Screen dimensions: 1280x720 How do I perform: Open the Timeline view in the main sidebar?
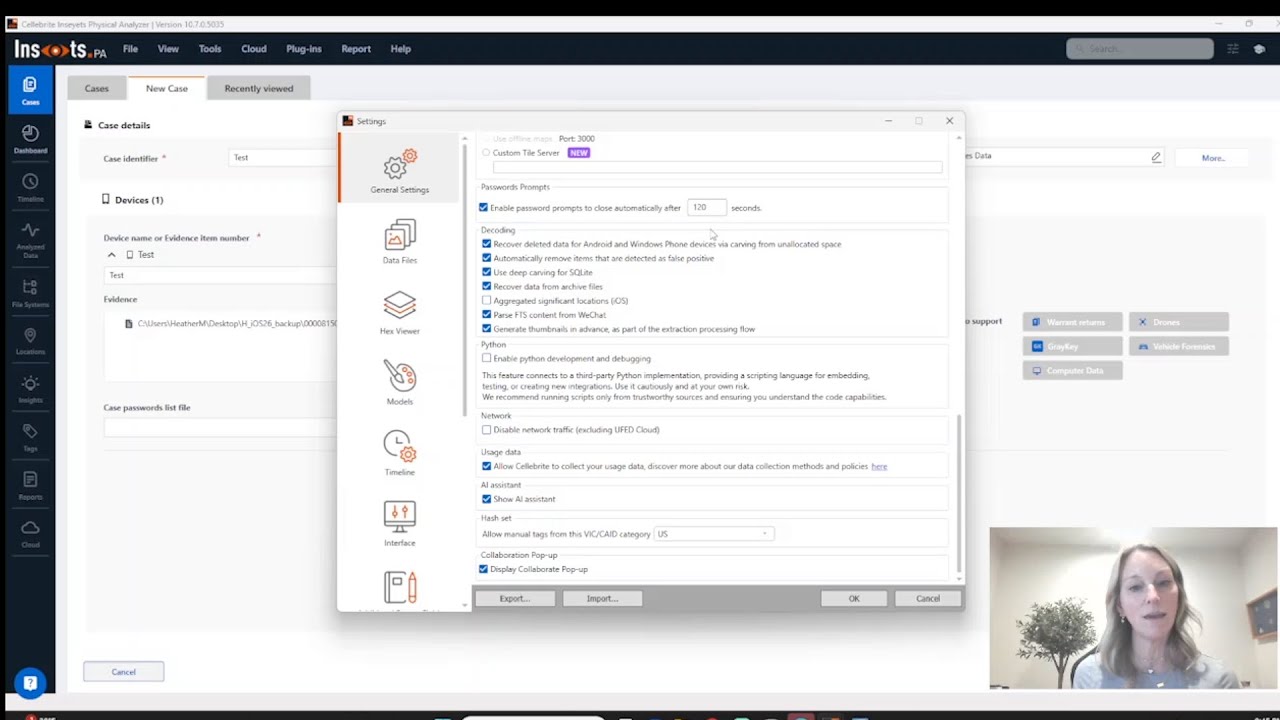click(x=30, y=187)
